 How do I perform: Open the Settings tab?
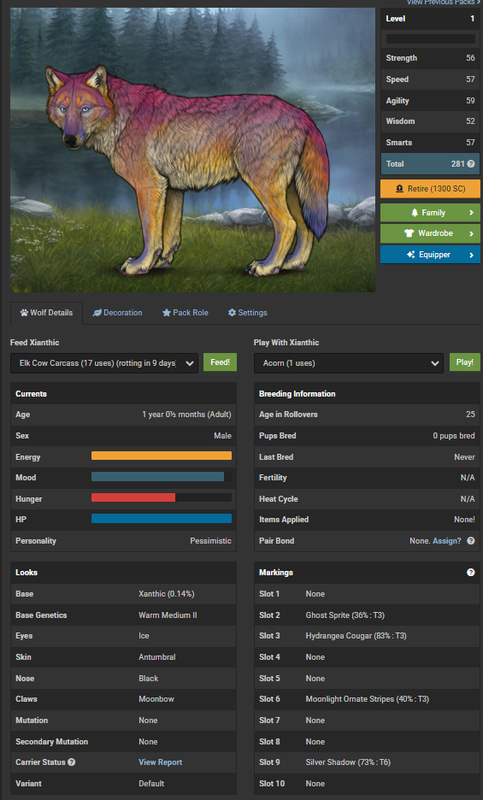pyautogui.click(x=247, y=313)
